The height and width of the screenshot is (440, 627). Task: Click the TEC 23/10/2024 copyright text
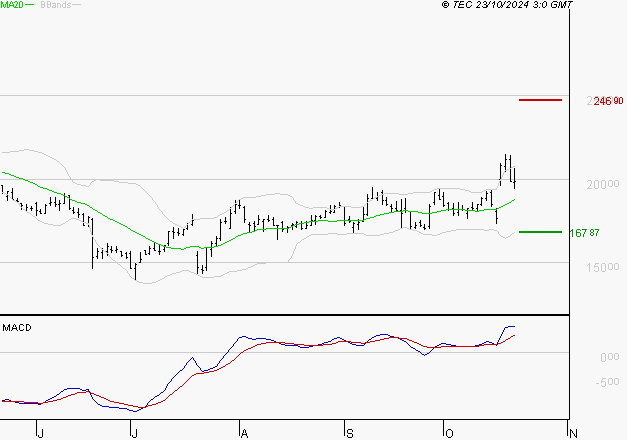tap(507, 5)
